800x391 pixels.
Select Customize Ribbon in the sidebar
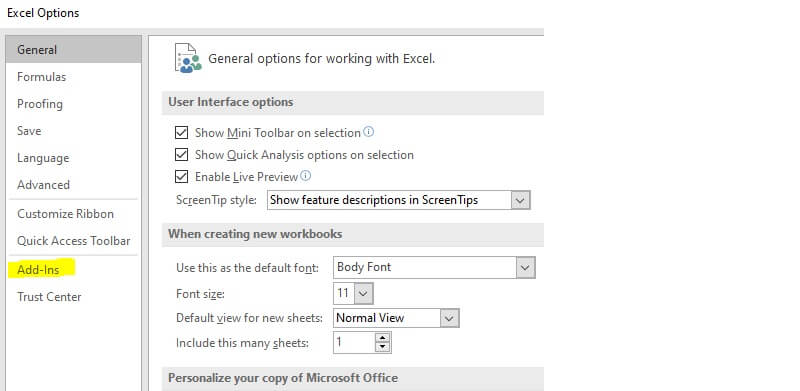(65, 213)
